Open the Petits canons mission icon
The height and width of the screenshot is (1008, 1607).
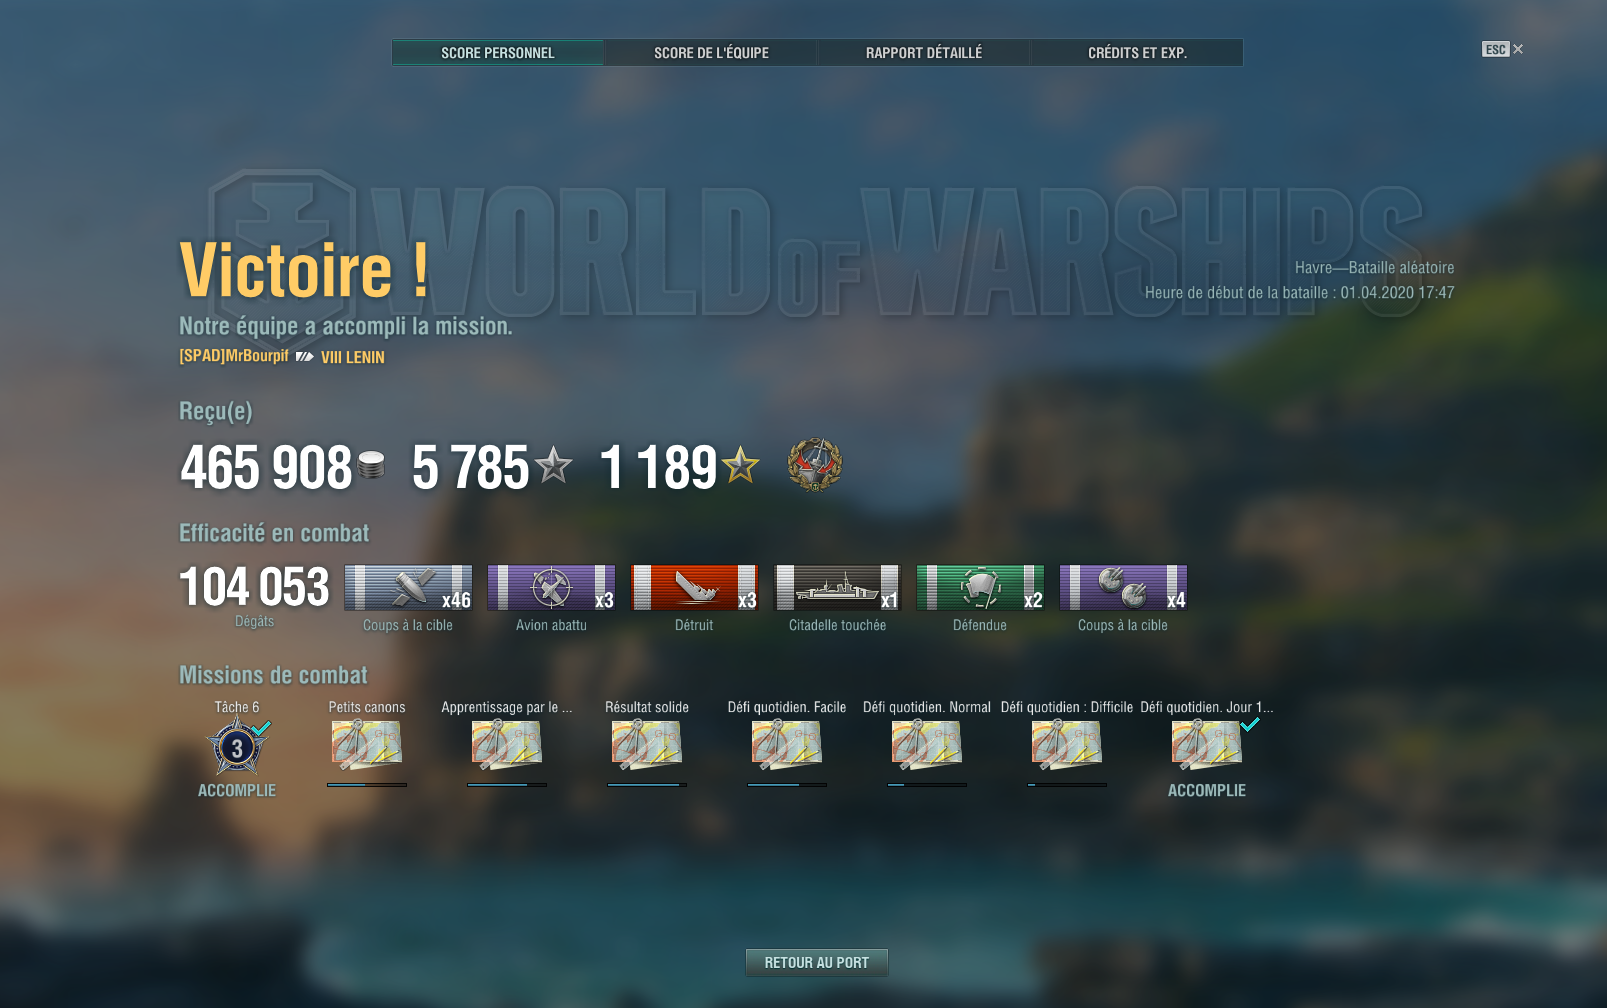point(367,746)
